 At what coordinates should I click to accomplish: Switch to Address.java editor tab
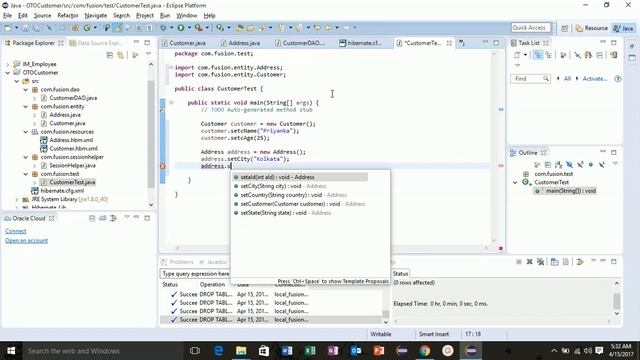pos(240,43)
